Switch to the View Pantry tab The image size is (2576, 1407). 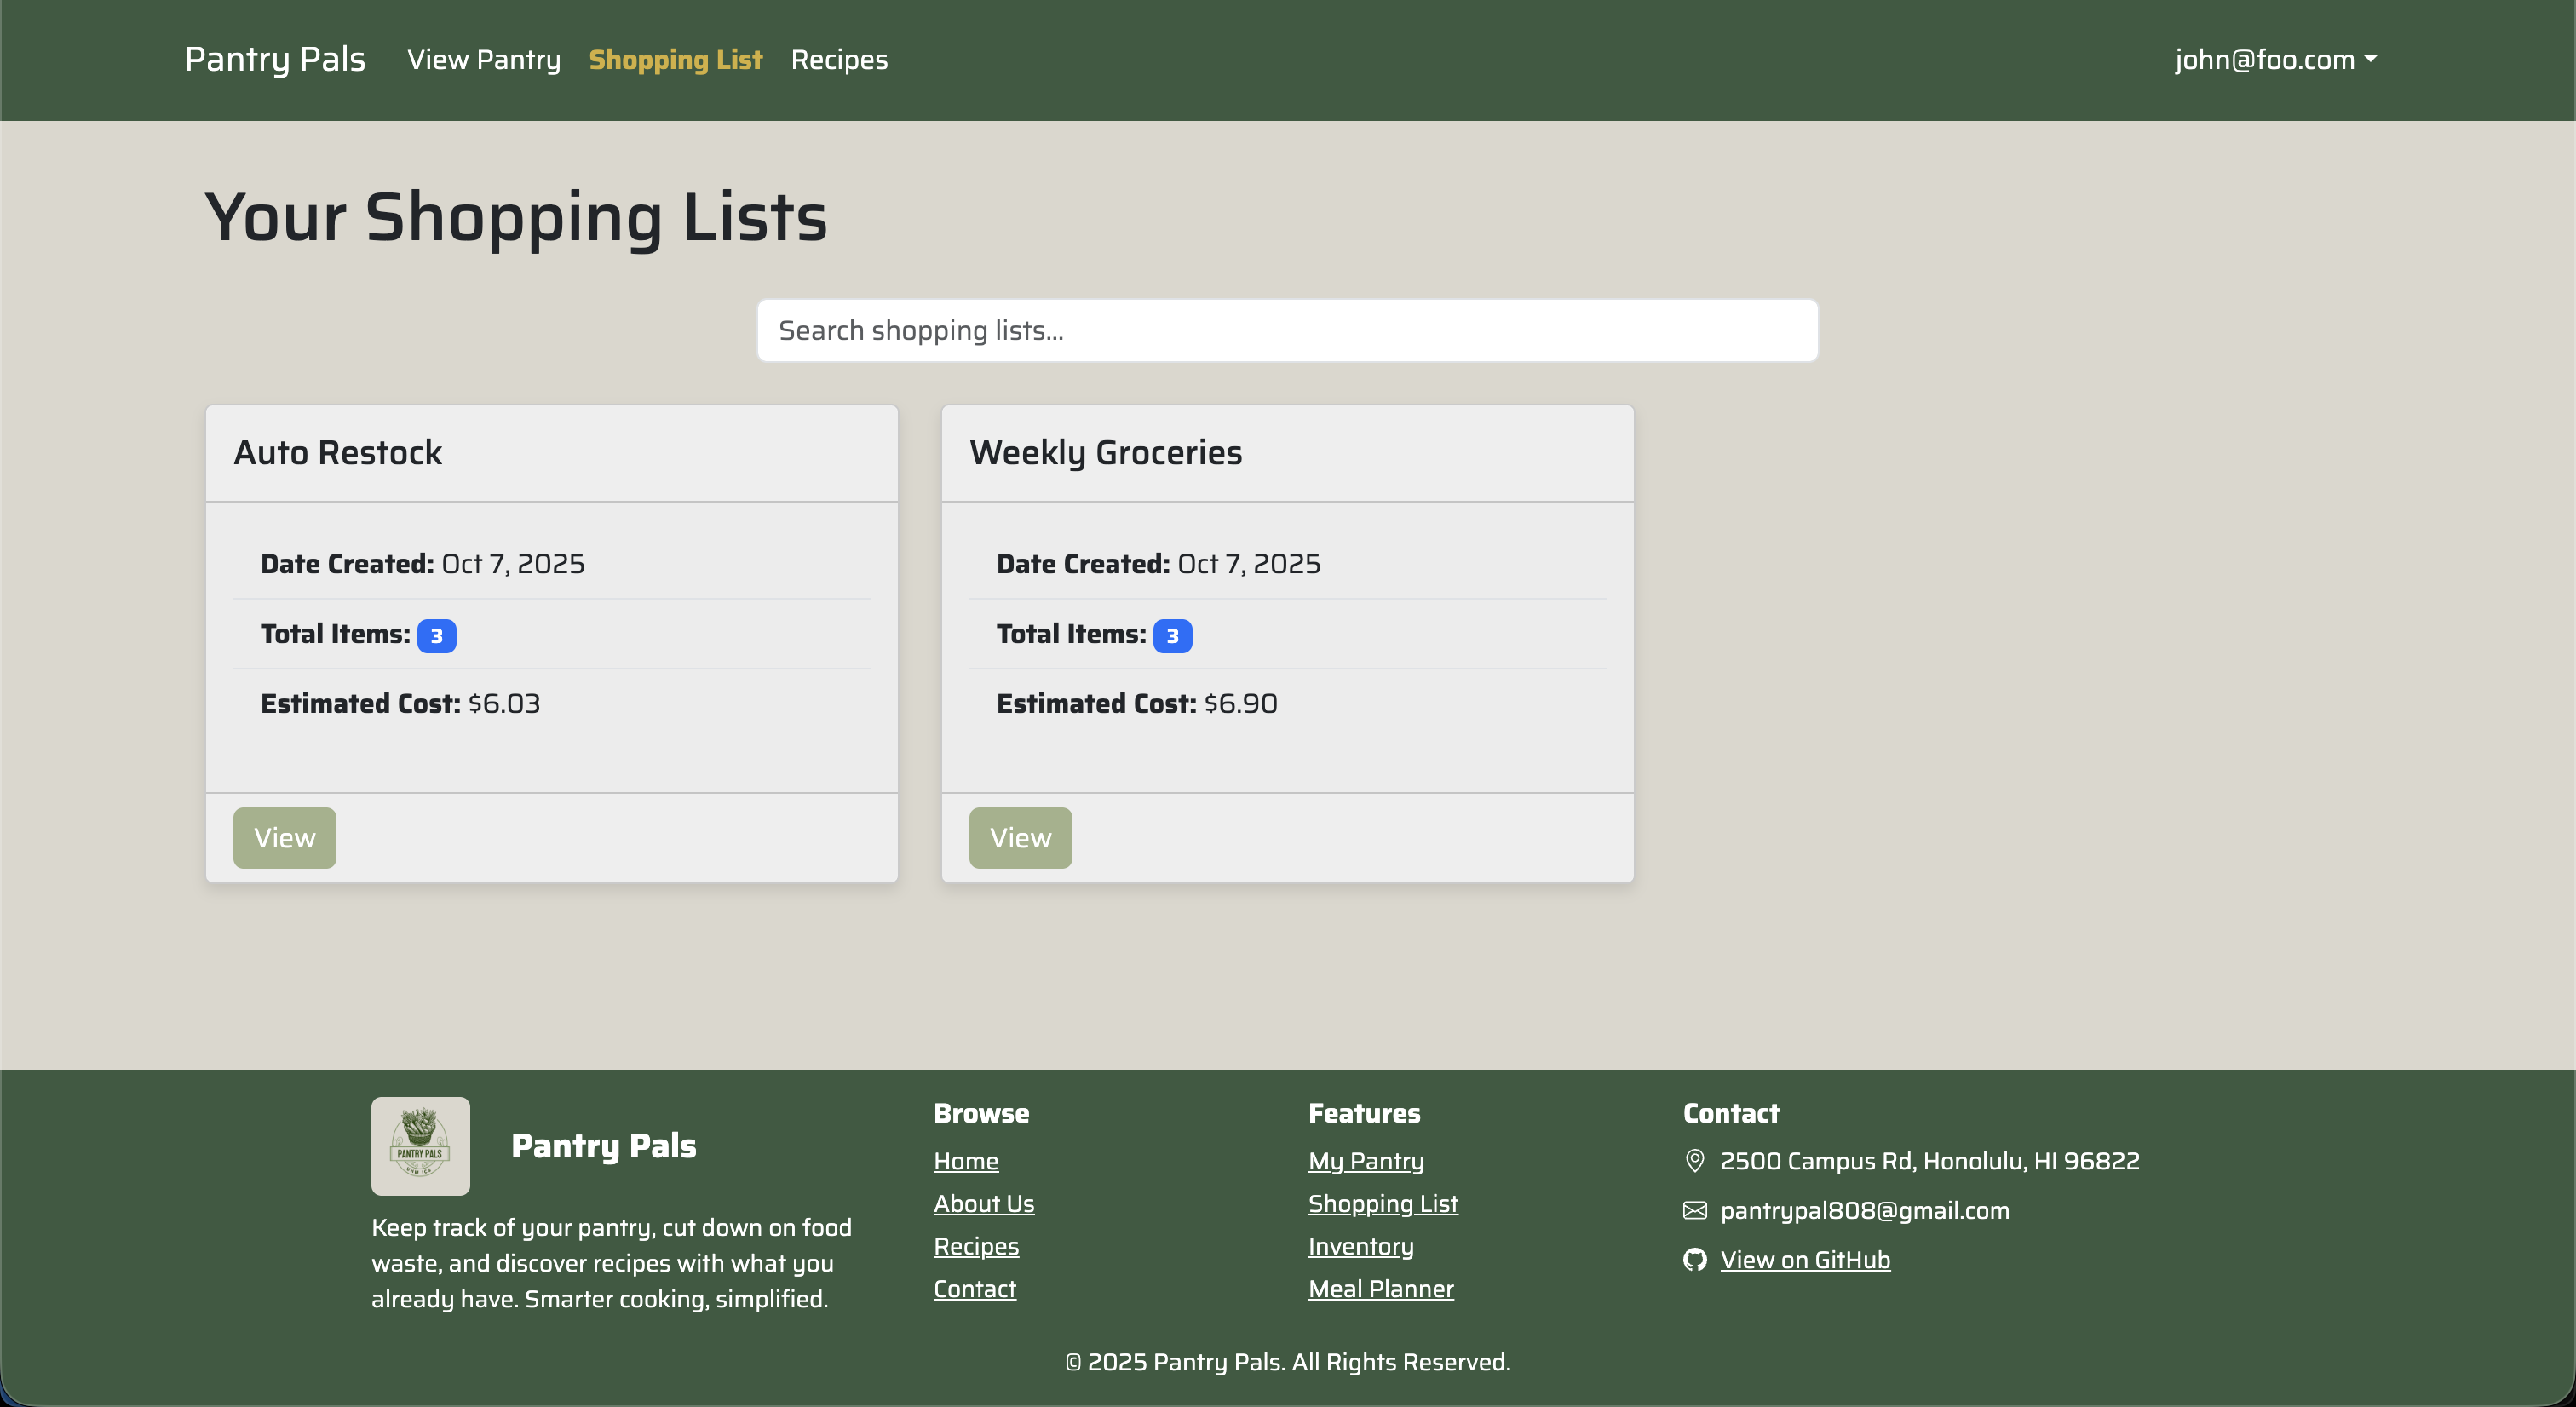click(483, 59)
